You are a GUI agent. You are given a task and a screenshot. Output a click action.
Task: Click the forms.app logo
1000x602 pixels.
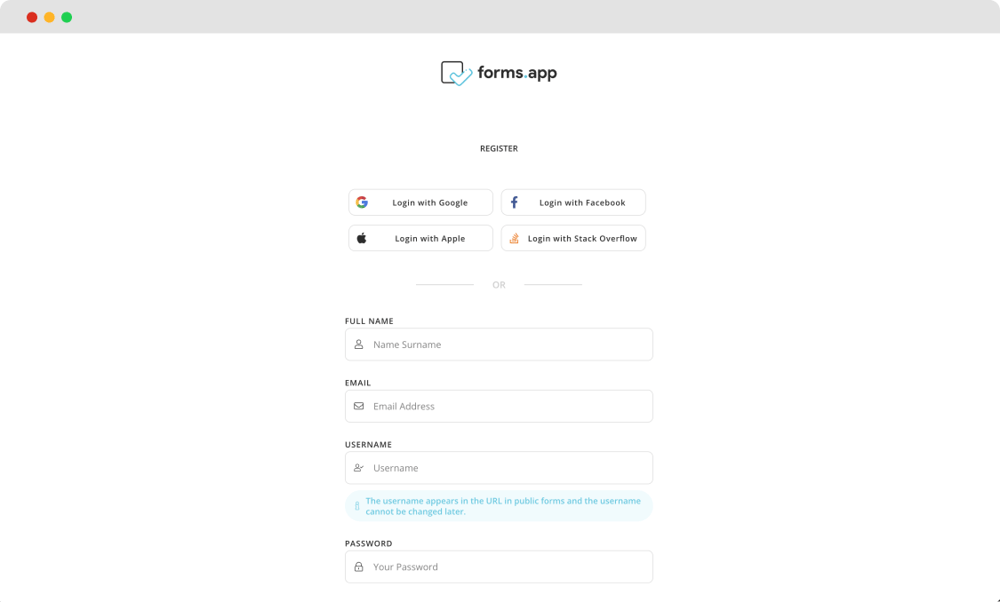click(497, 71)
